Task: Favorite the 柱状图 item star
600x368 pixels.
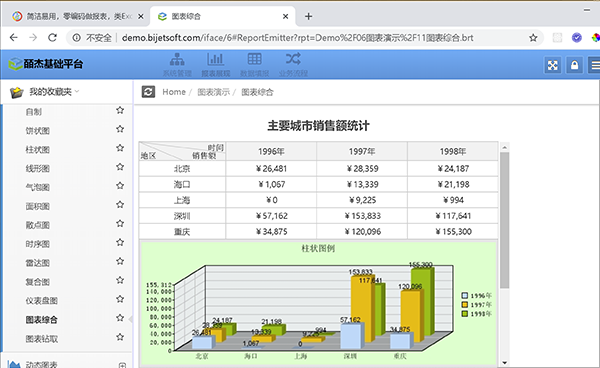Action: click(x=120, y=148)
